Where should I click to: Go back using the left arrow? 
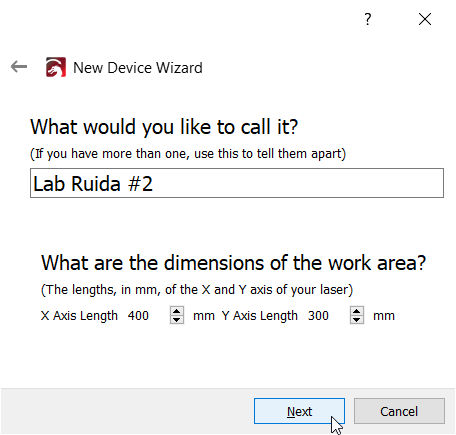click(19, 67)
